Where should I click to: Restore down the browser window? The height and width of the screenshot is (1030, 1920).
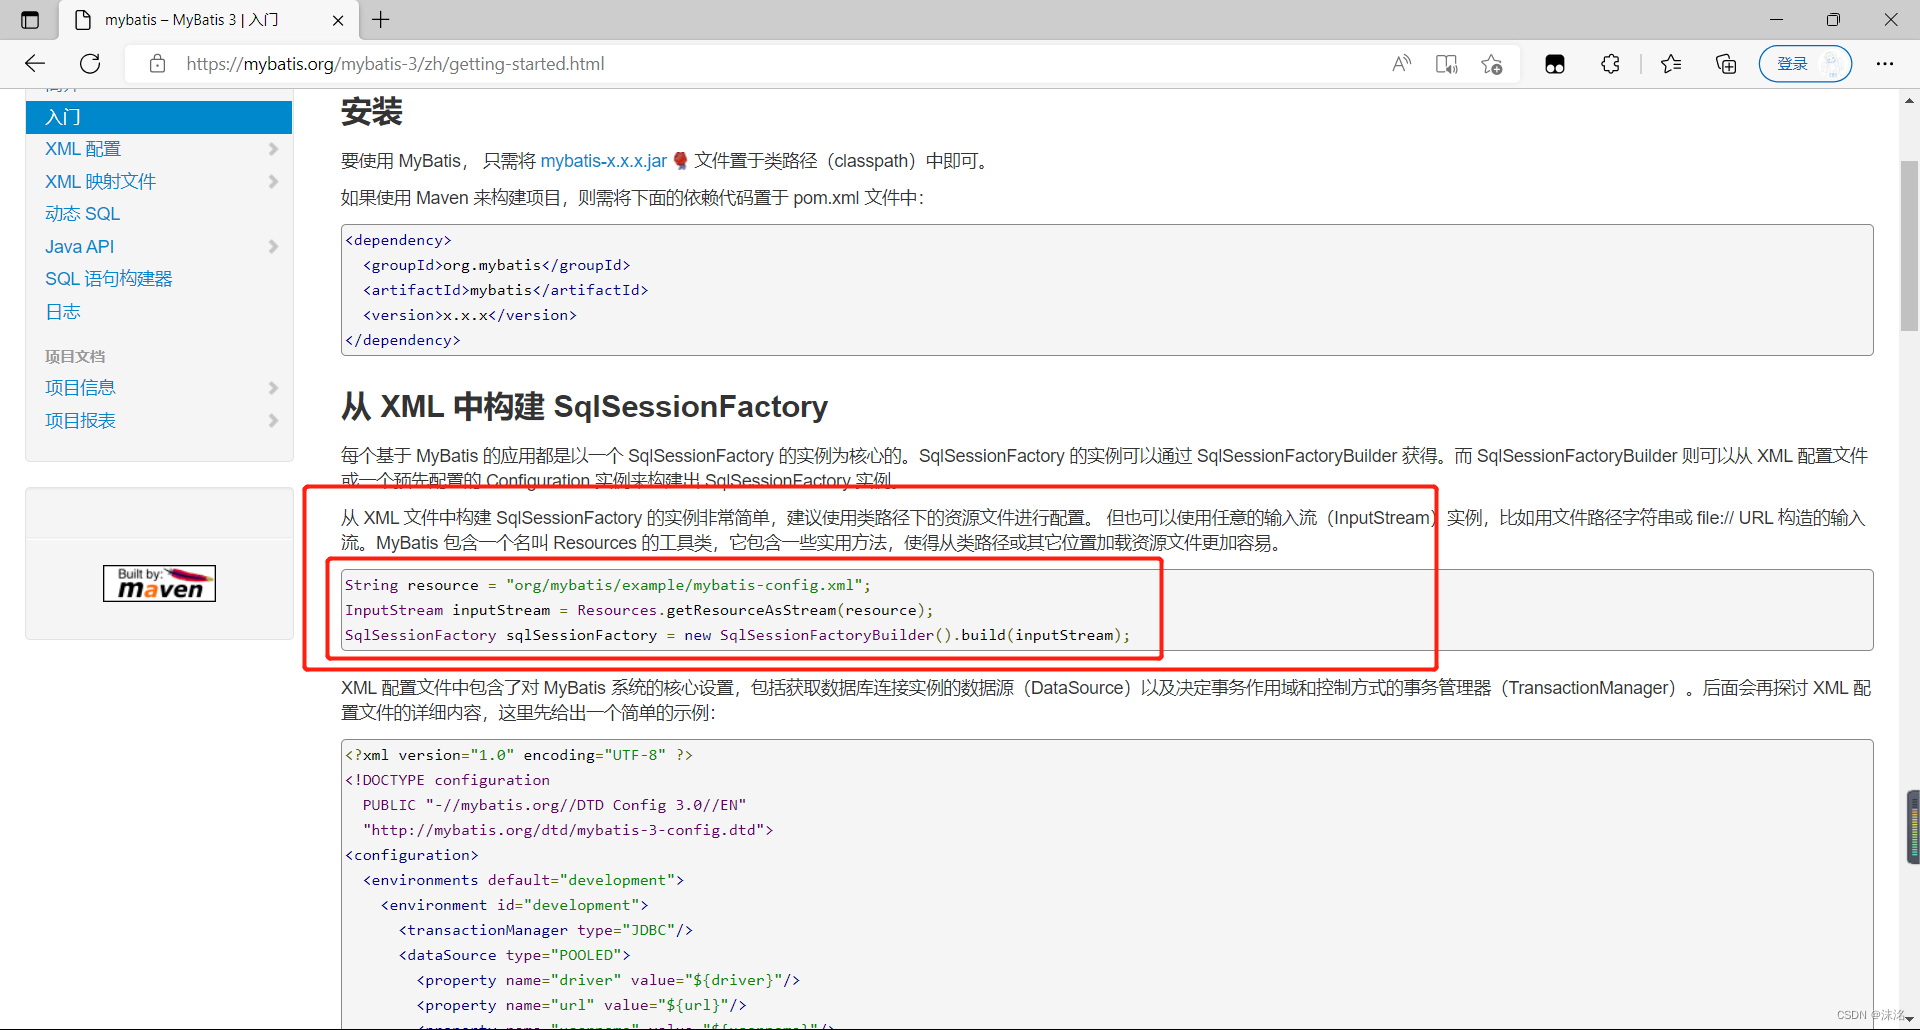(x=1833, y=20)
